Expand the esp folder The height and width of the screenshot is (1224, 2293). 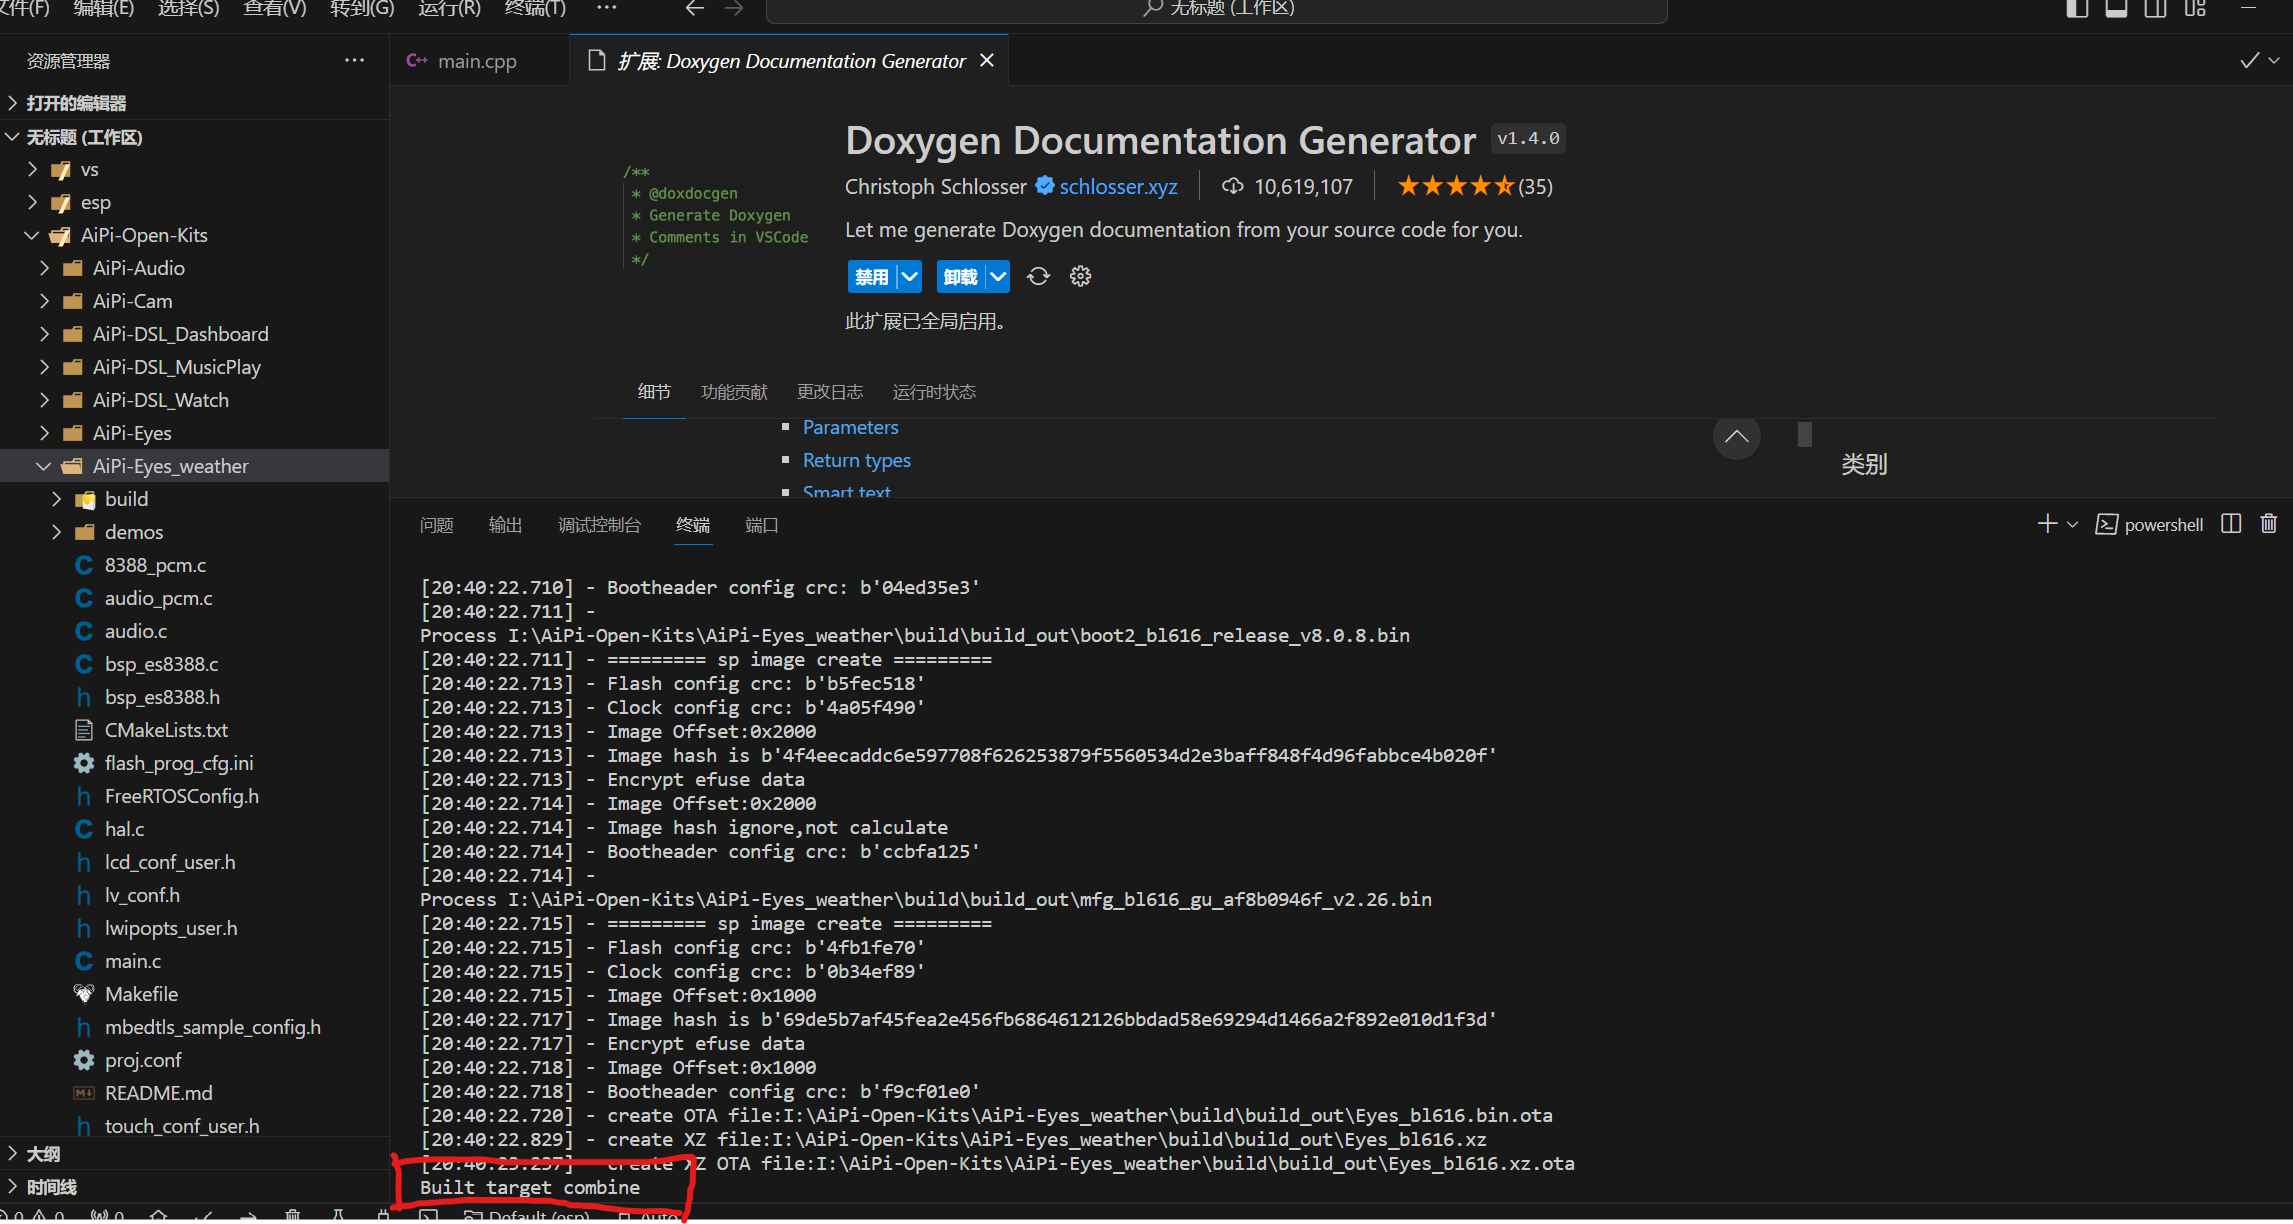click(194, 202)
